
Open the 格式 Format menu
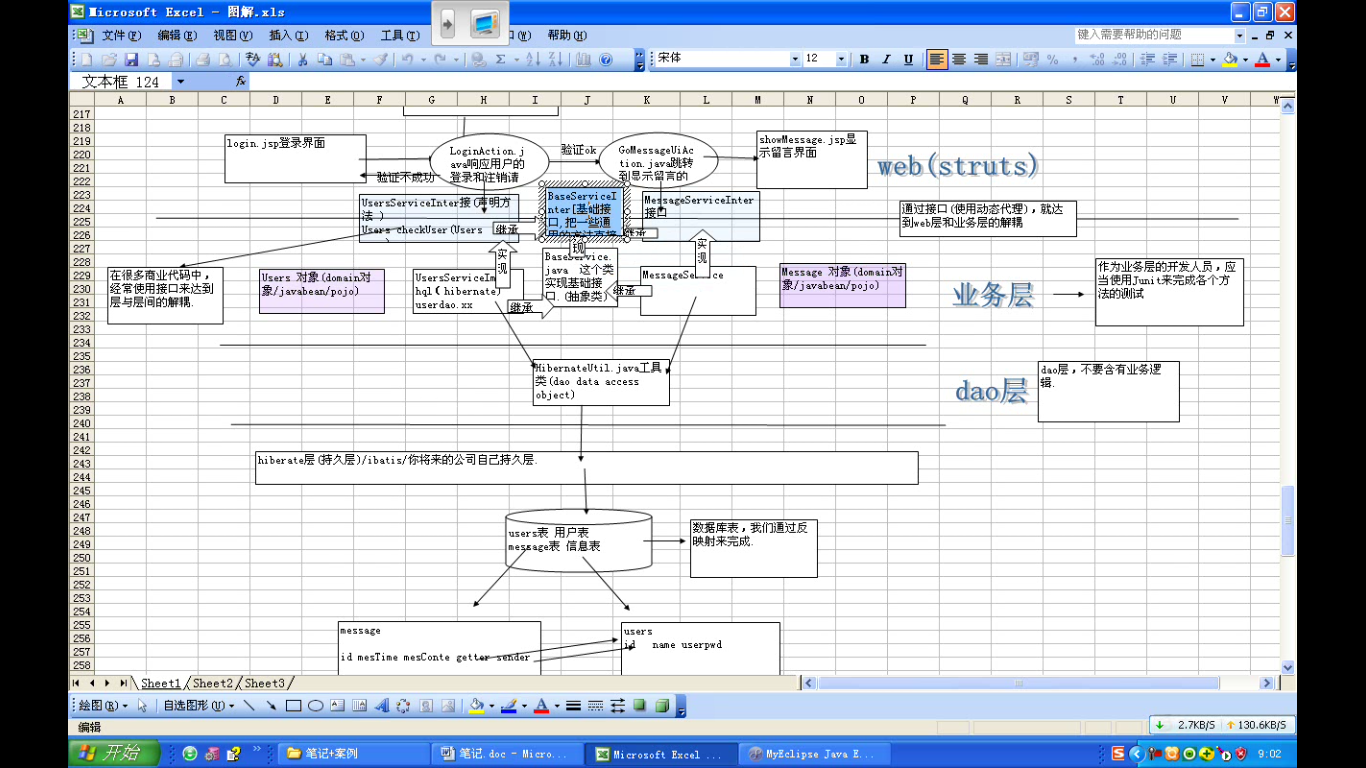tap(344, 35)
